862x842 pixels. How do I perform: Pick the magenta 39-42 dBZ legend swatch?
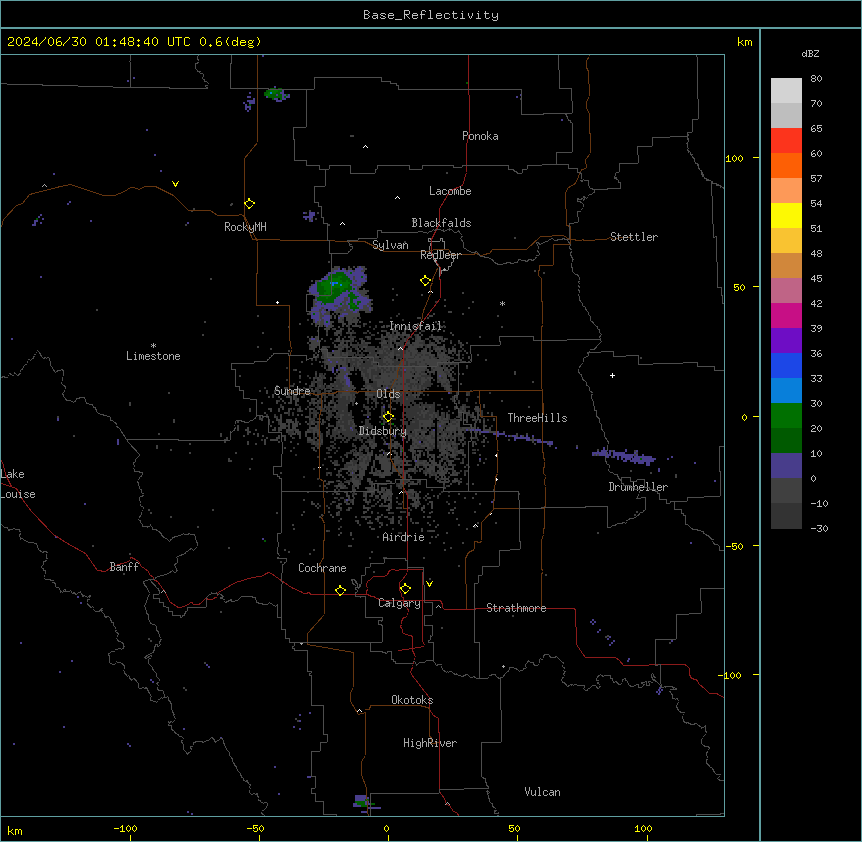(786, 315)
